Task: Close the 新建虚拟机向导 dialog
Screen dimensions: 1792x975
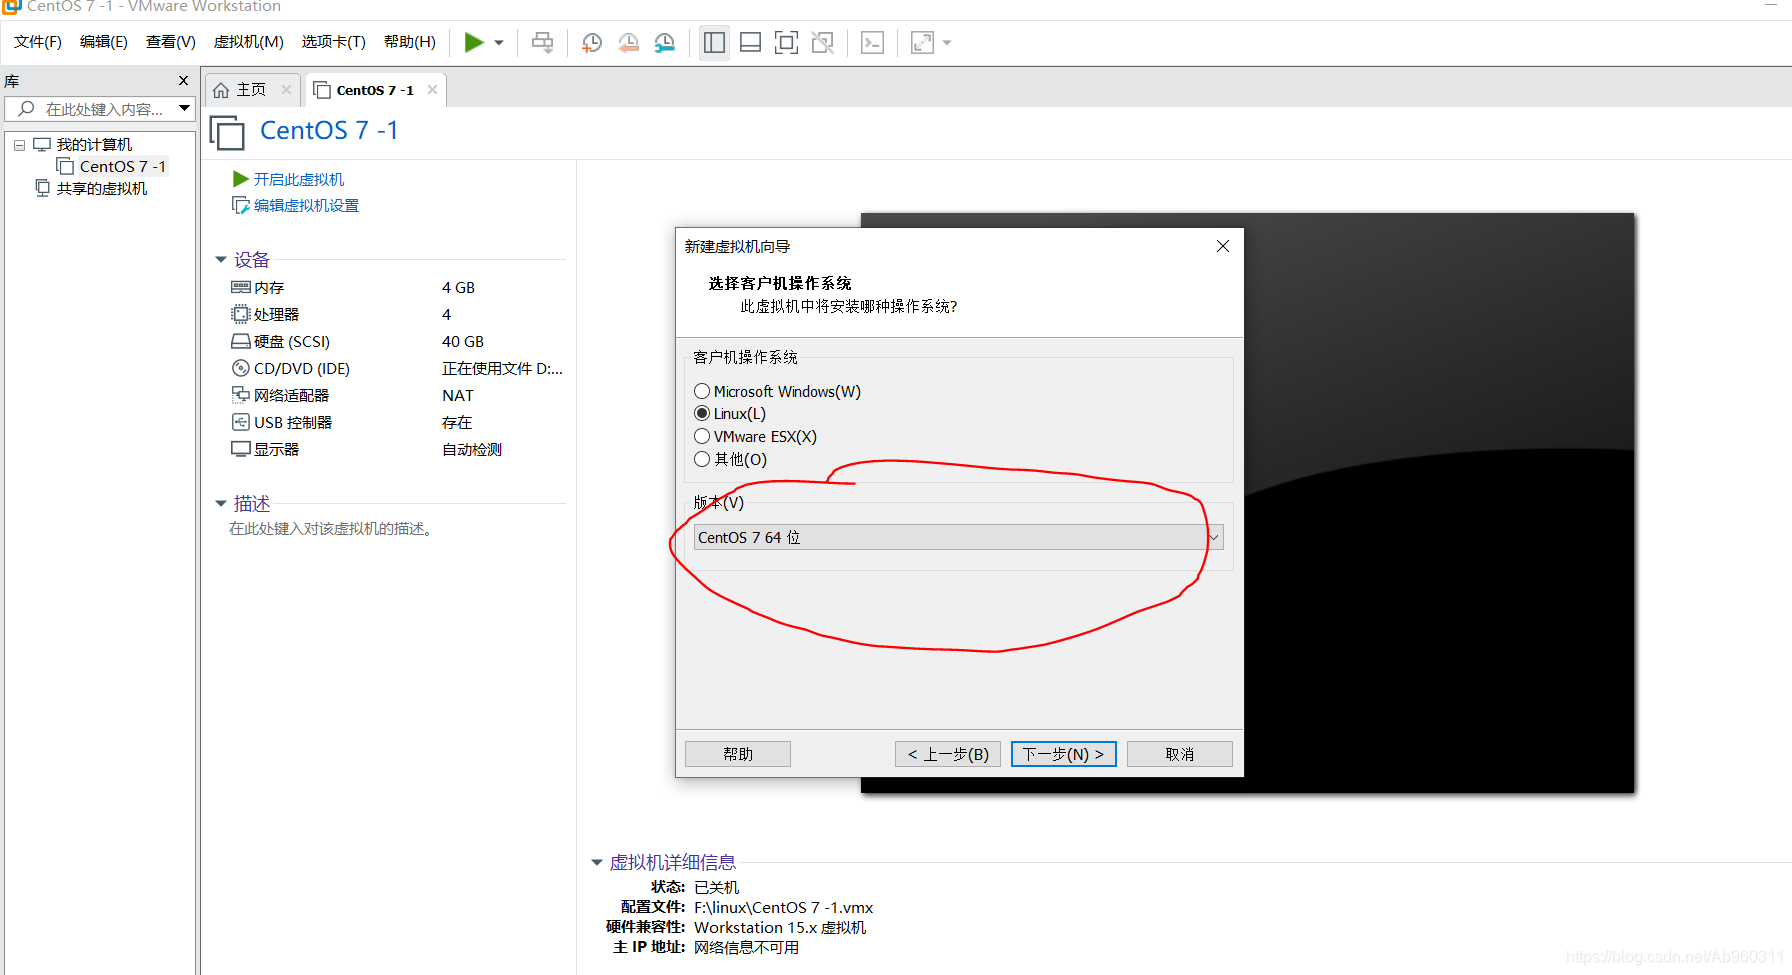Action: click(x=1222, y=246)
